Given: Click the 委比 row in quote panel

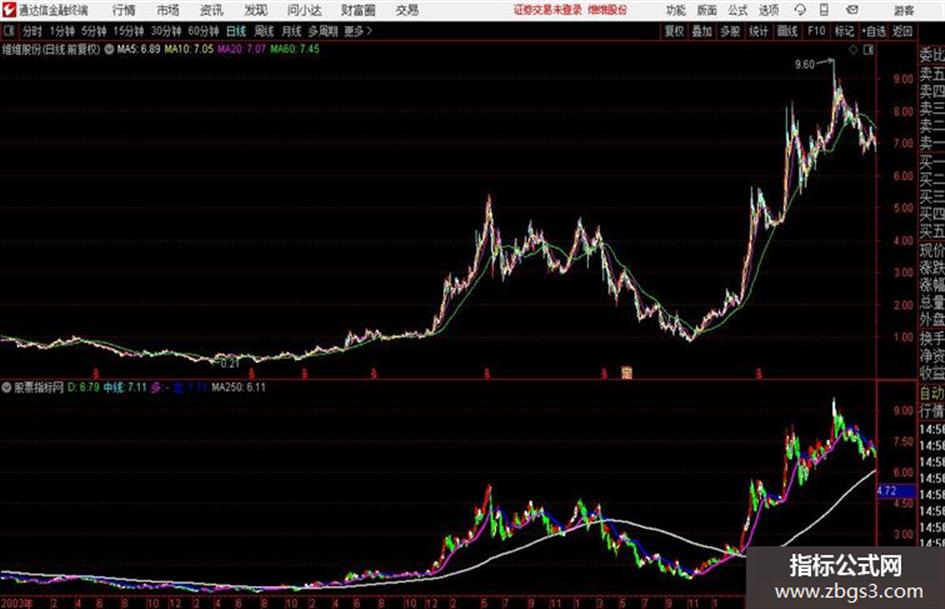Looking at the screenshot, I should pos(932,55).
